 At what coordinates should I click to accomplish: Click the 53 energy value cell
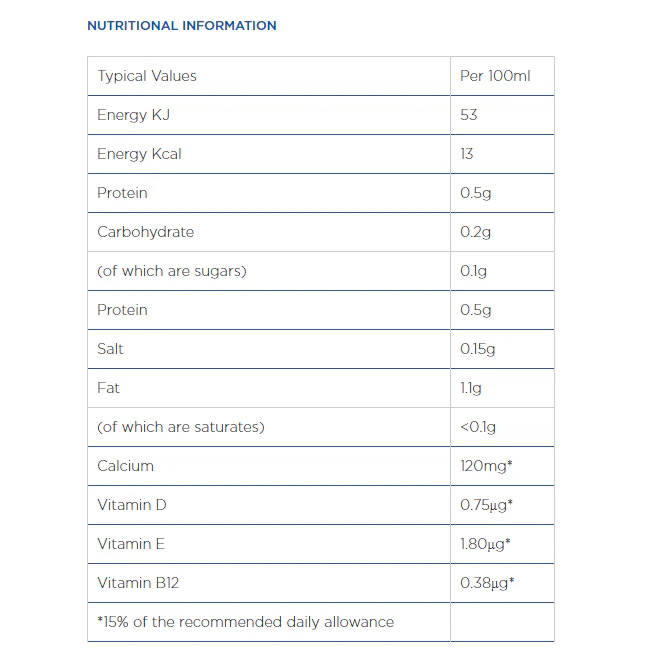[x=502, y=115]
